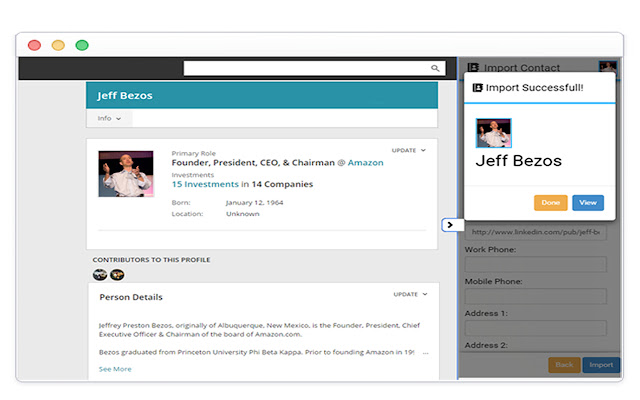
Task: Click the 'Person Details' heading
Action: [x=131, y=297]
